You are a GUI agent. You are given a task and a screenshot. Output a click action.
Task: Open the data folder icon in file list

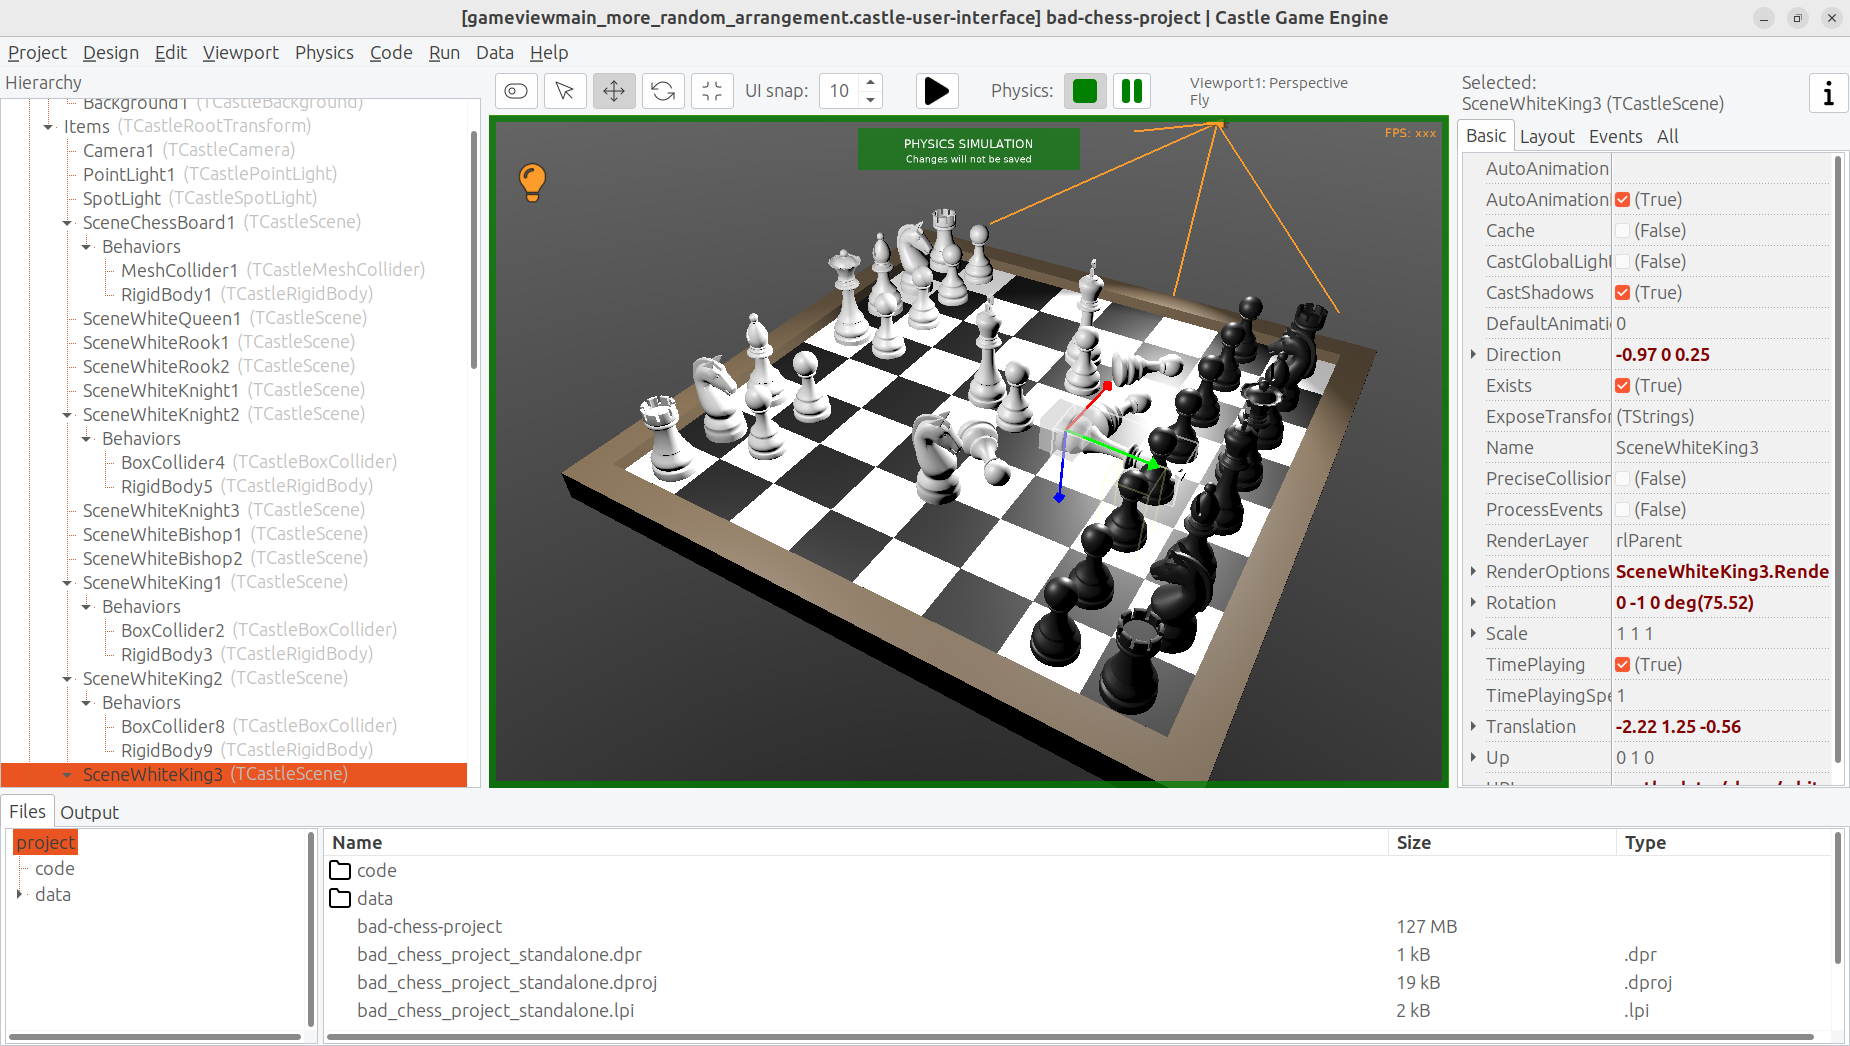[340, 898]
